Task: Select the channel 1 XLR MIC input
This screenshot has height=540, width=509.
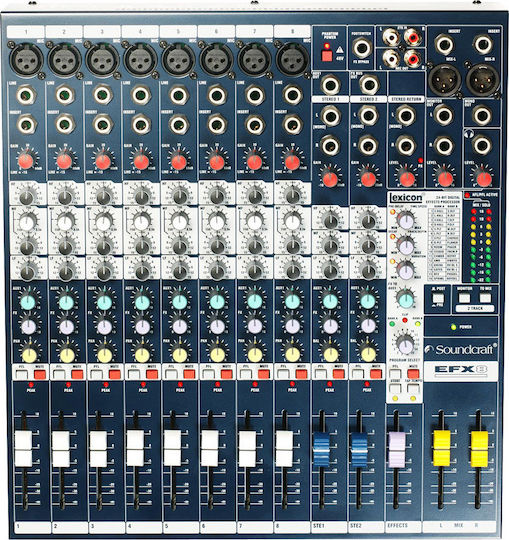Action: click(25, 59)
